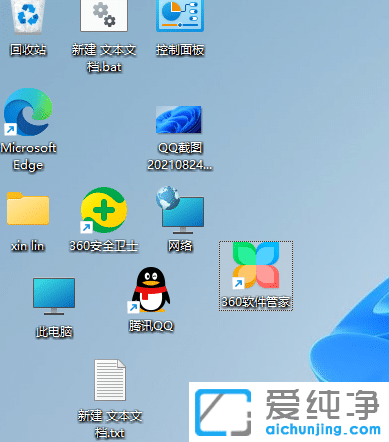Click the 此电脑 label text
389x442 pixels.
(x=54, y=332)
